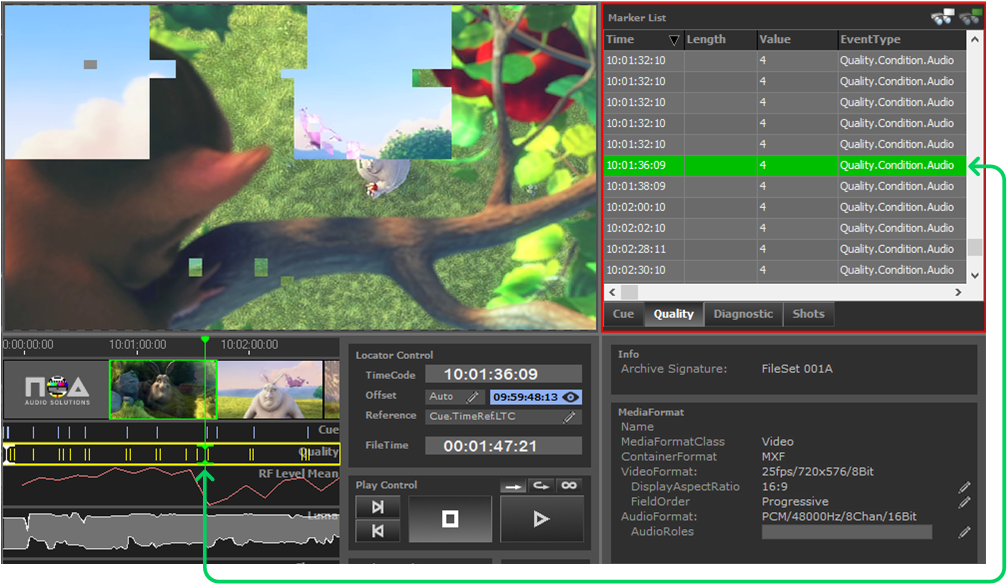Toggle the eye icon beside offset 09:59:48:13
The image size is (1007, 584).
[x=570, y=397]
